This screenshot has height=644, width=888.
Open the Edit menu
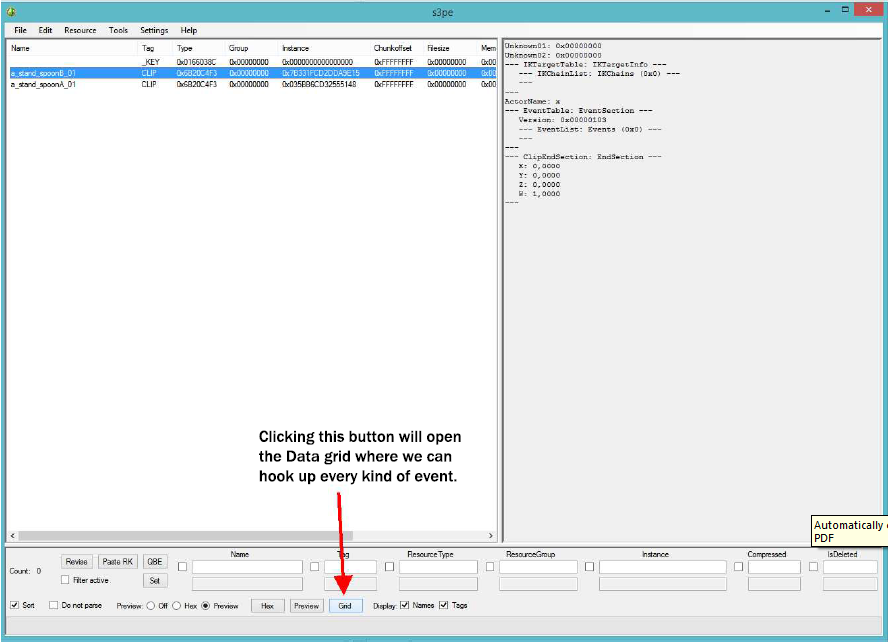(x=45, y=30)
